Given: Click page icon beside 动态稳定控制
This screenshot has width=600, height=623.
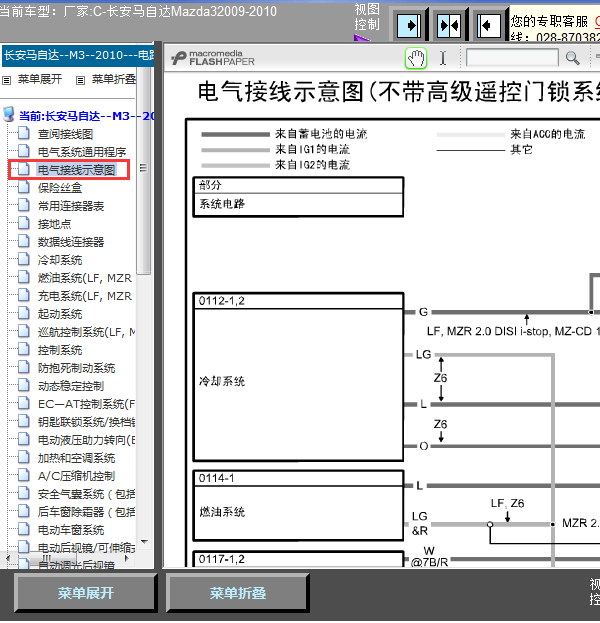Looking at the screenshot, I should [x=24, y=385].
